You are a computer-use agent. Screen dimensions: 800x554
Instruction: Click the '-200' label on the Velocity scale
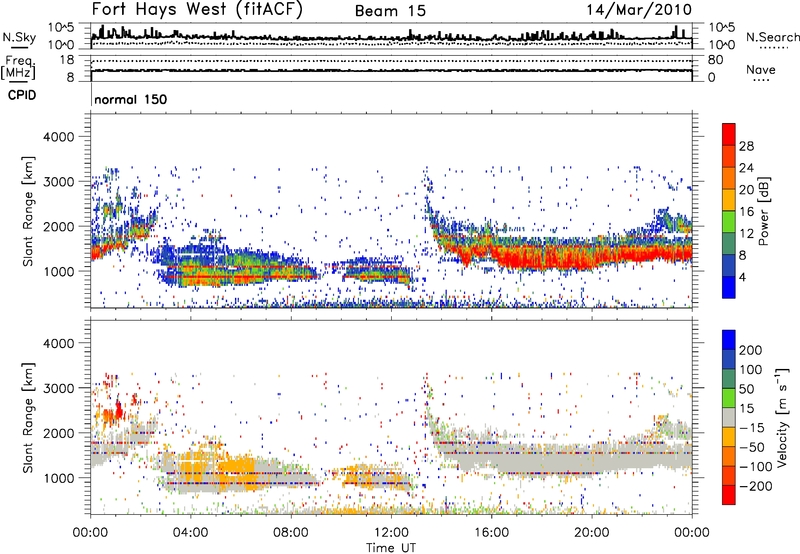(755, 486)
